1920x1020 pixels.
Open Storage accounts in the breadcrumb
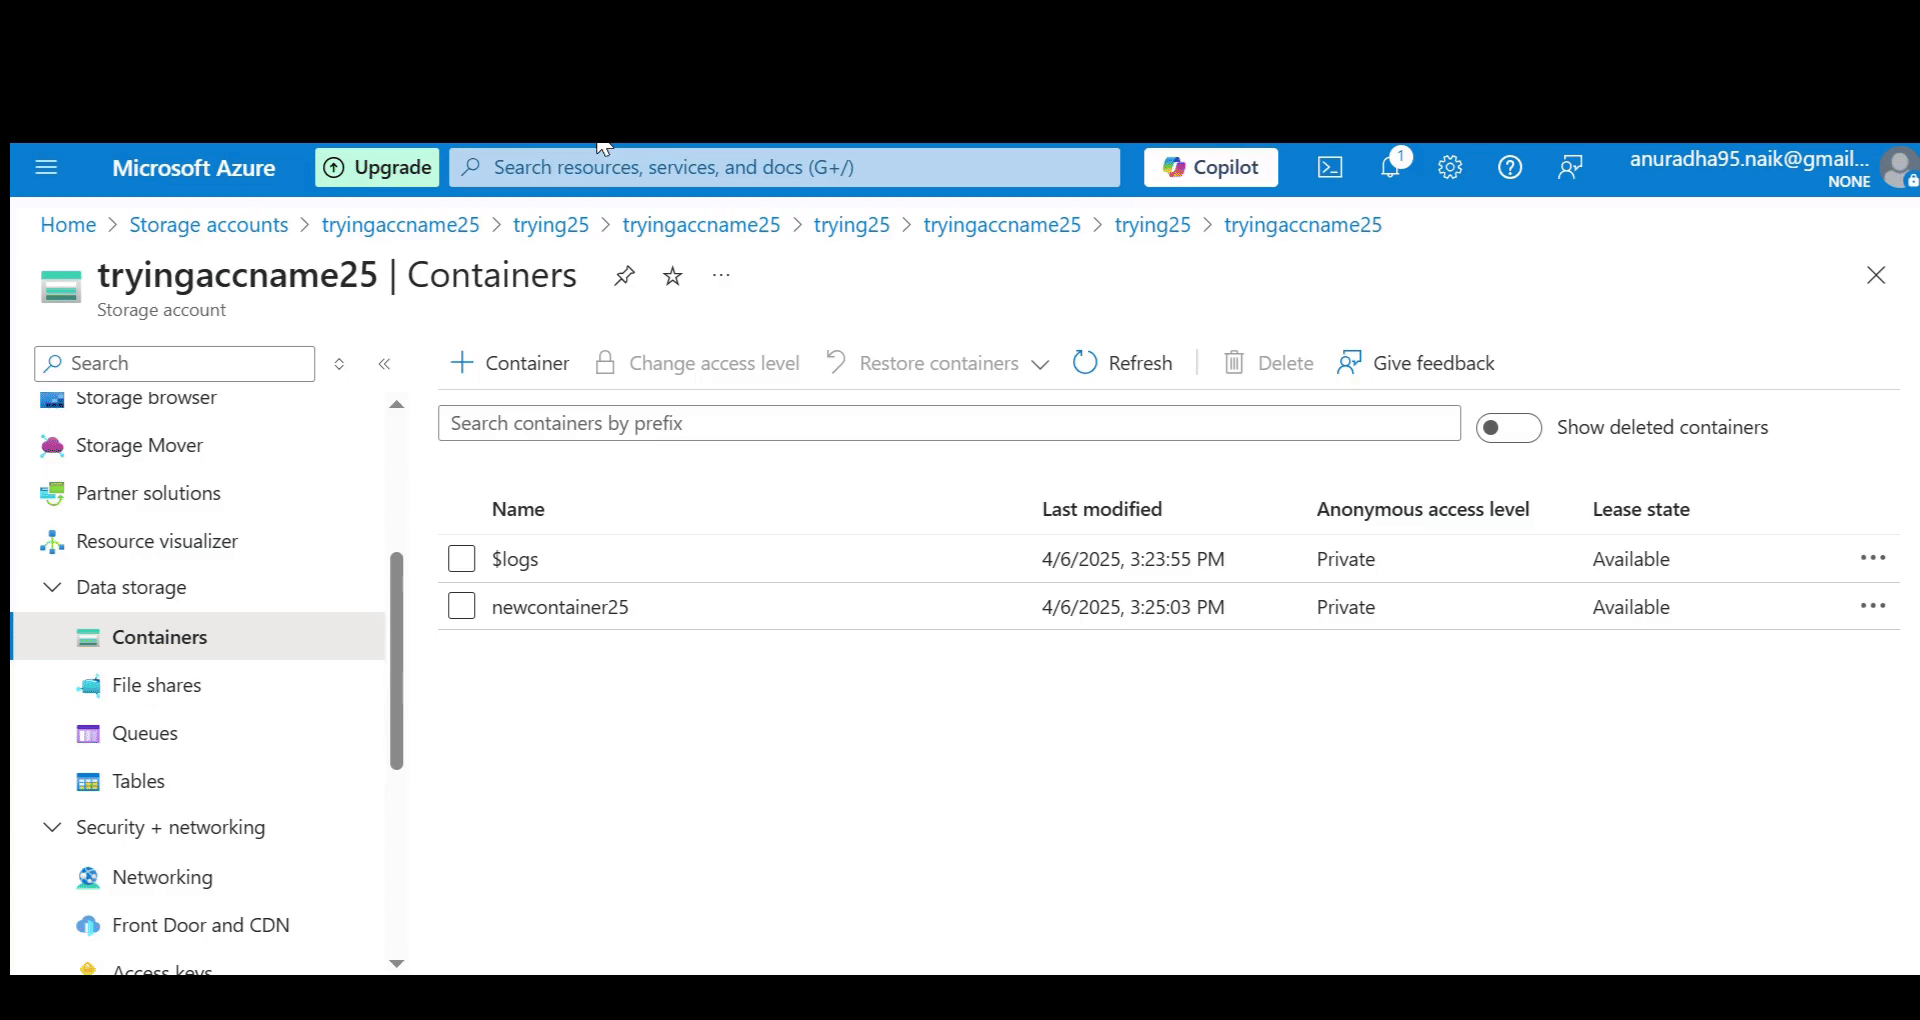click(209, 225)
